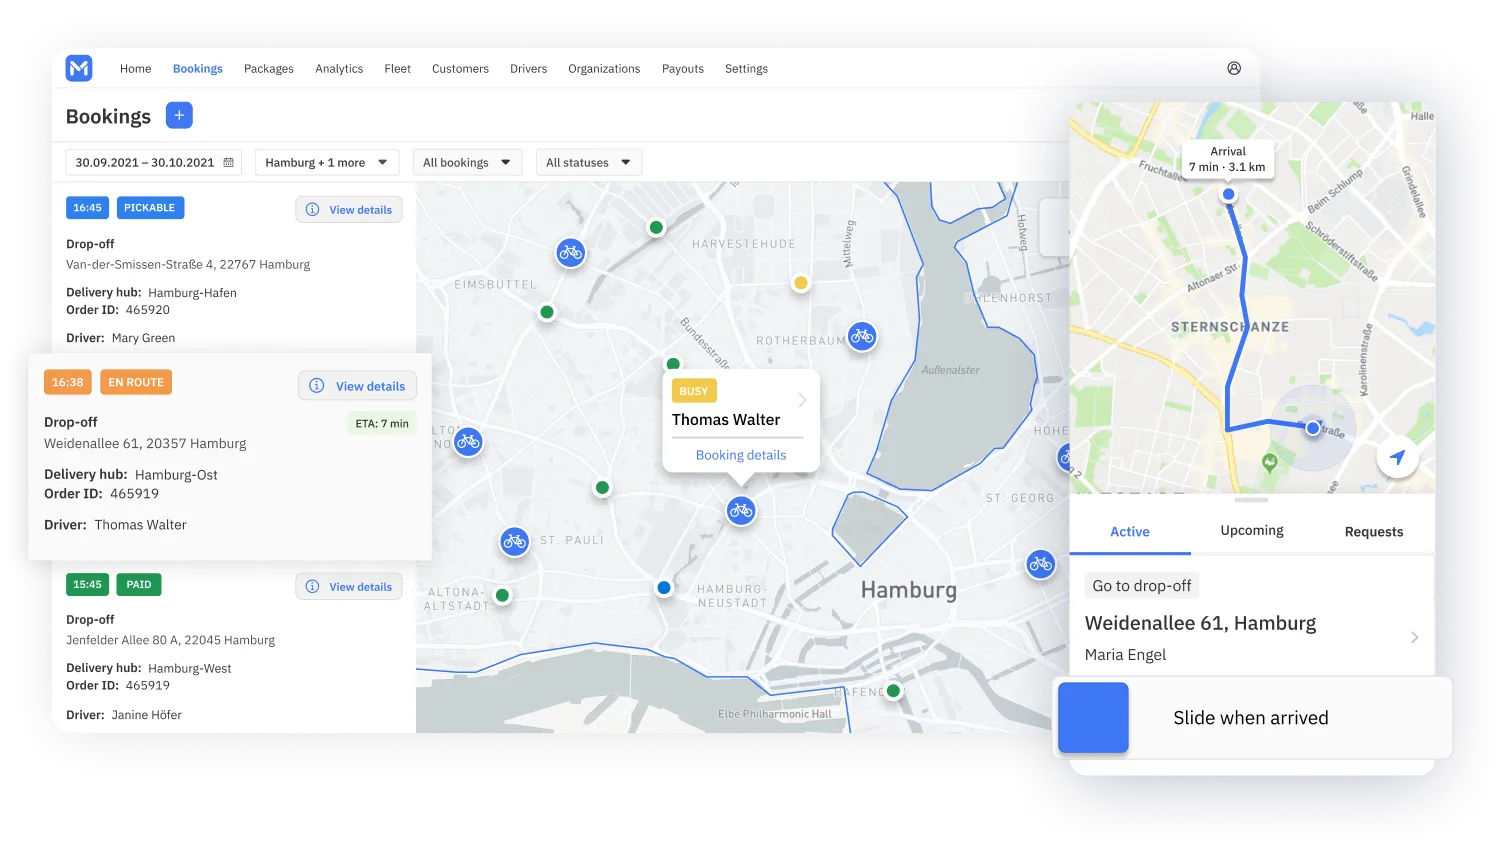Click bike marker below Thomas Walter popup
Image resolution: width=1508 pixels, height=852 pixels.
[741, 511]
